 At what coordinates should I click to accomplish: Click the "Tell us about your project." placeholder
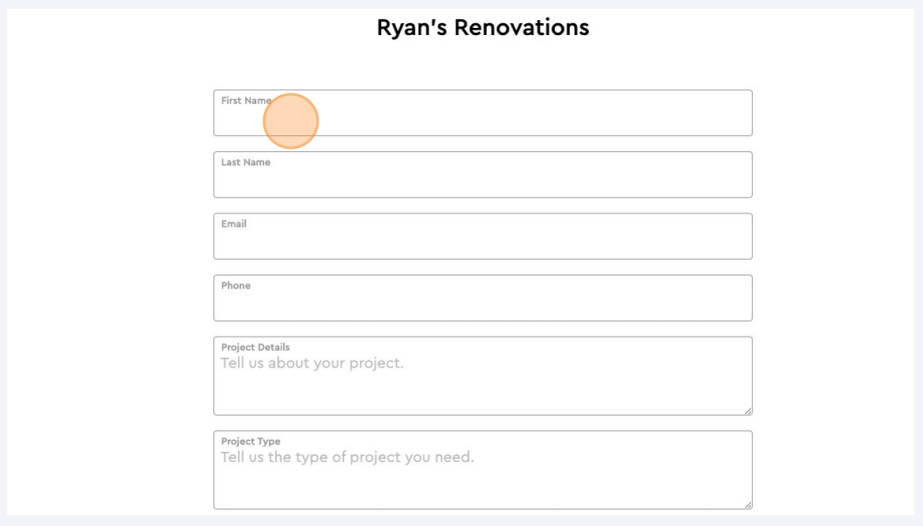coord(312,363)
